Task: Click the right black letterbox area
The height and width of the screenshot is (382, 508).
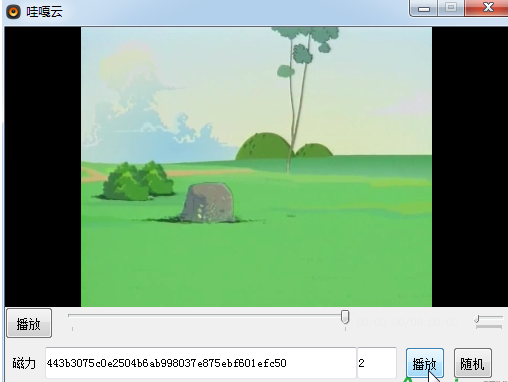Action: pos(470,167)
